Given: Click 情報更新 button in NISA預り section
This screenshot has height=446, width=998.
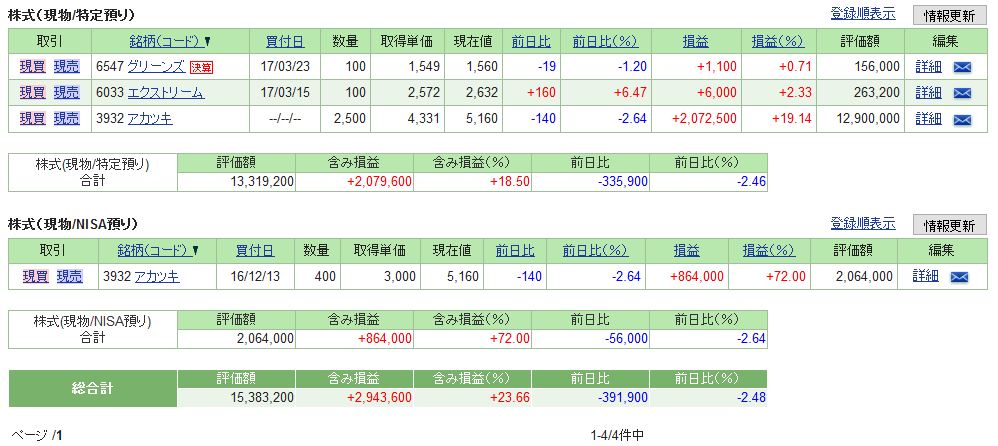Looking at the screenshot, I should [x=950, y=225].
